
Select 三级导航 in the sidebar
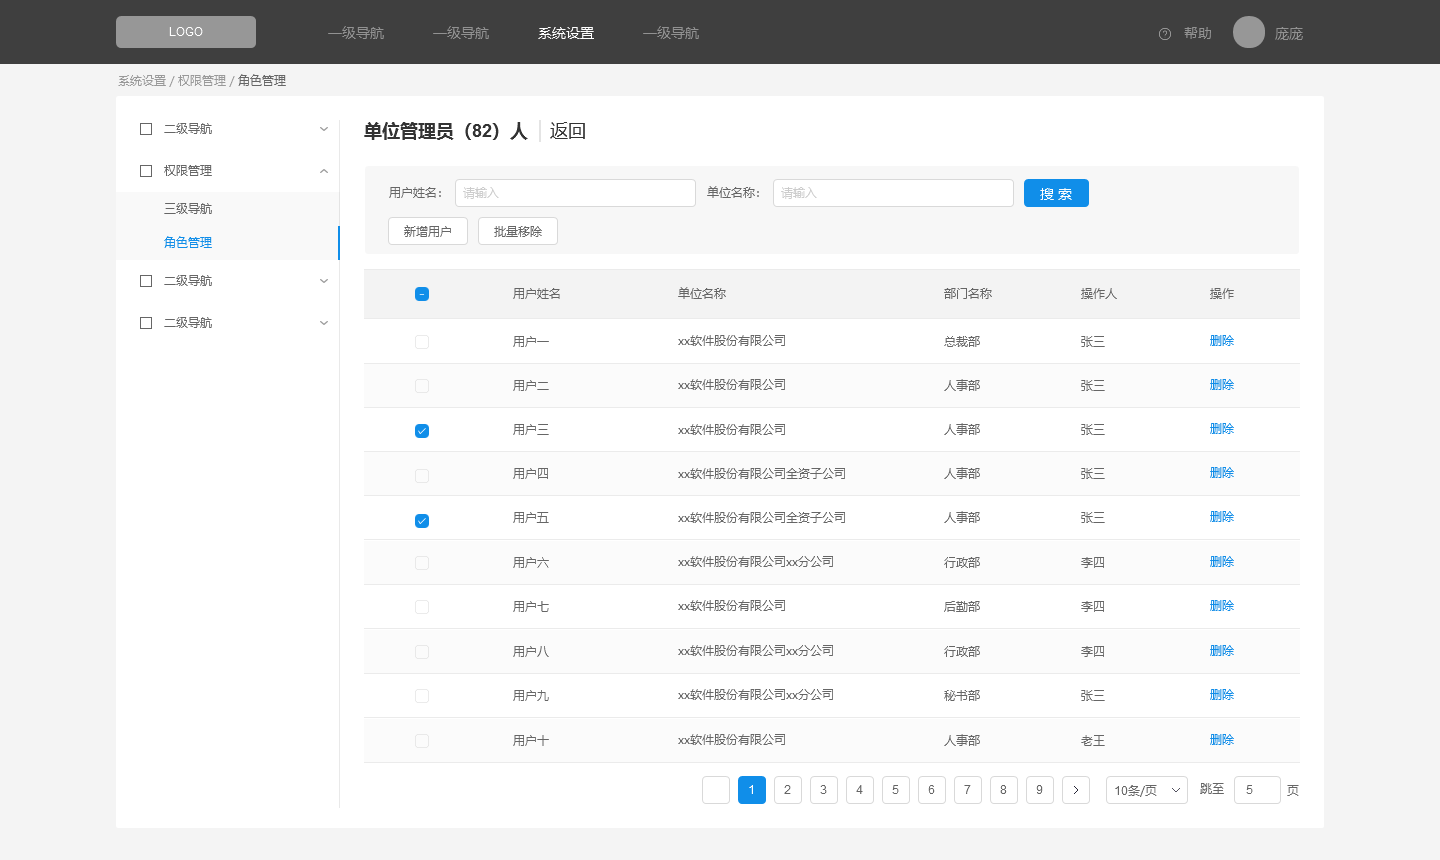(x=188, y=209)
